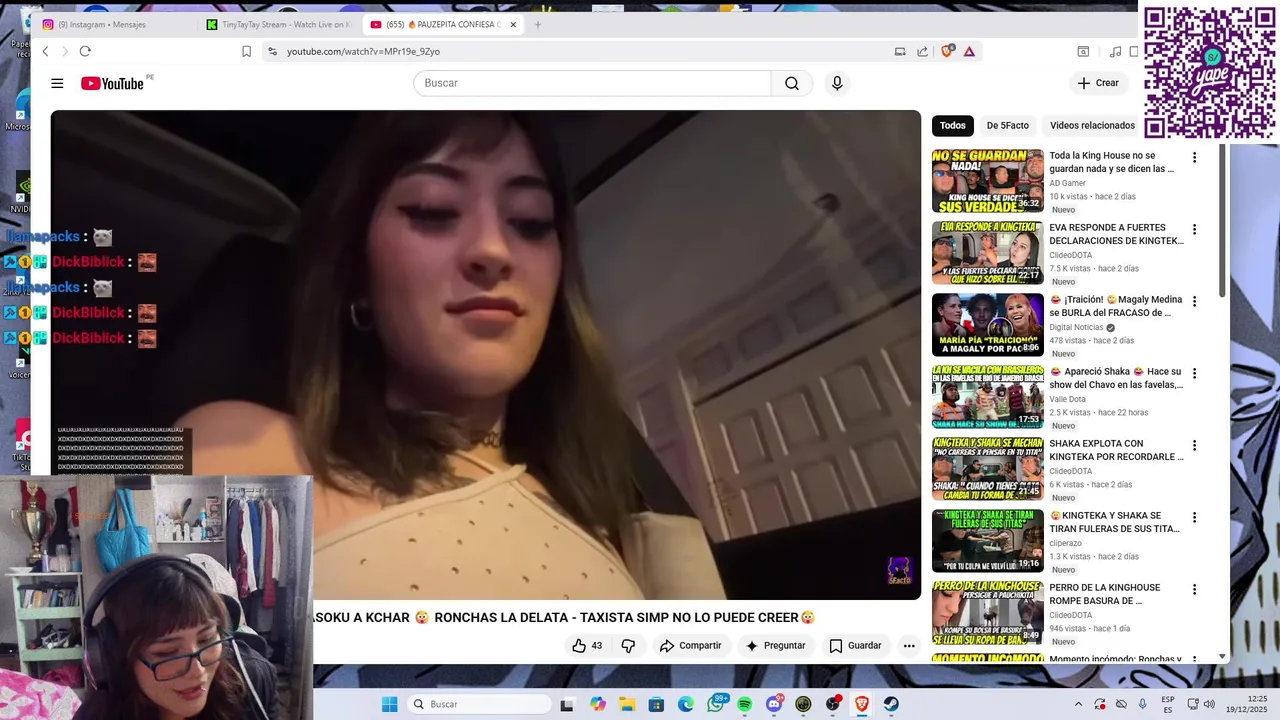This screenshot has width=1280, height=720.
Task: Focus the YouTube Buscar search field
Action: click(592, 83)
